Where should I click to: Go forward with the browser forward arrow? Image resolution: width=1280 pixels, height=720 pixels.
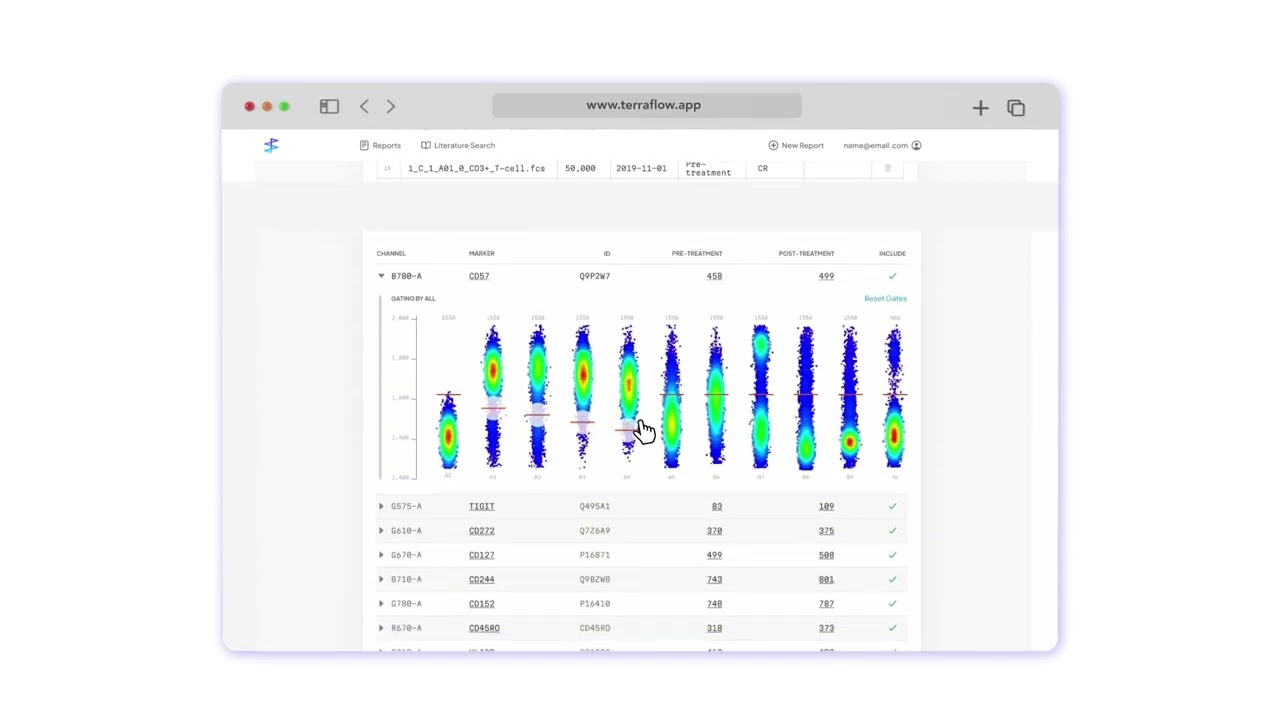coord(391,106)
